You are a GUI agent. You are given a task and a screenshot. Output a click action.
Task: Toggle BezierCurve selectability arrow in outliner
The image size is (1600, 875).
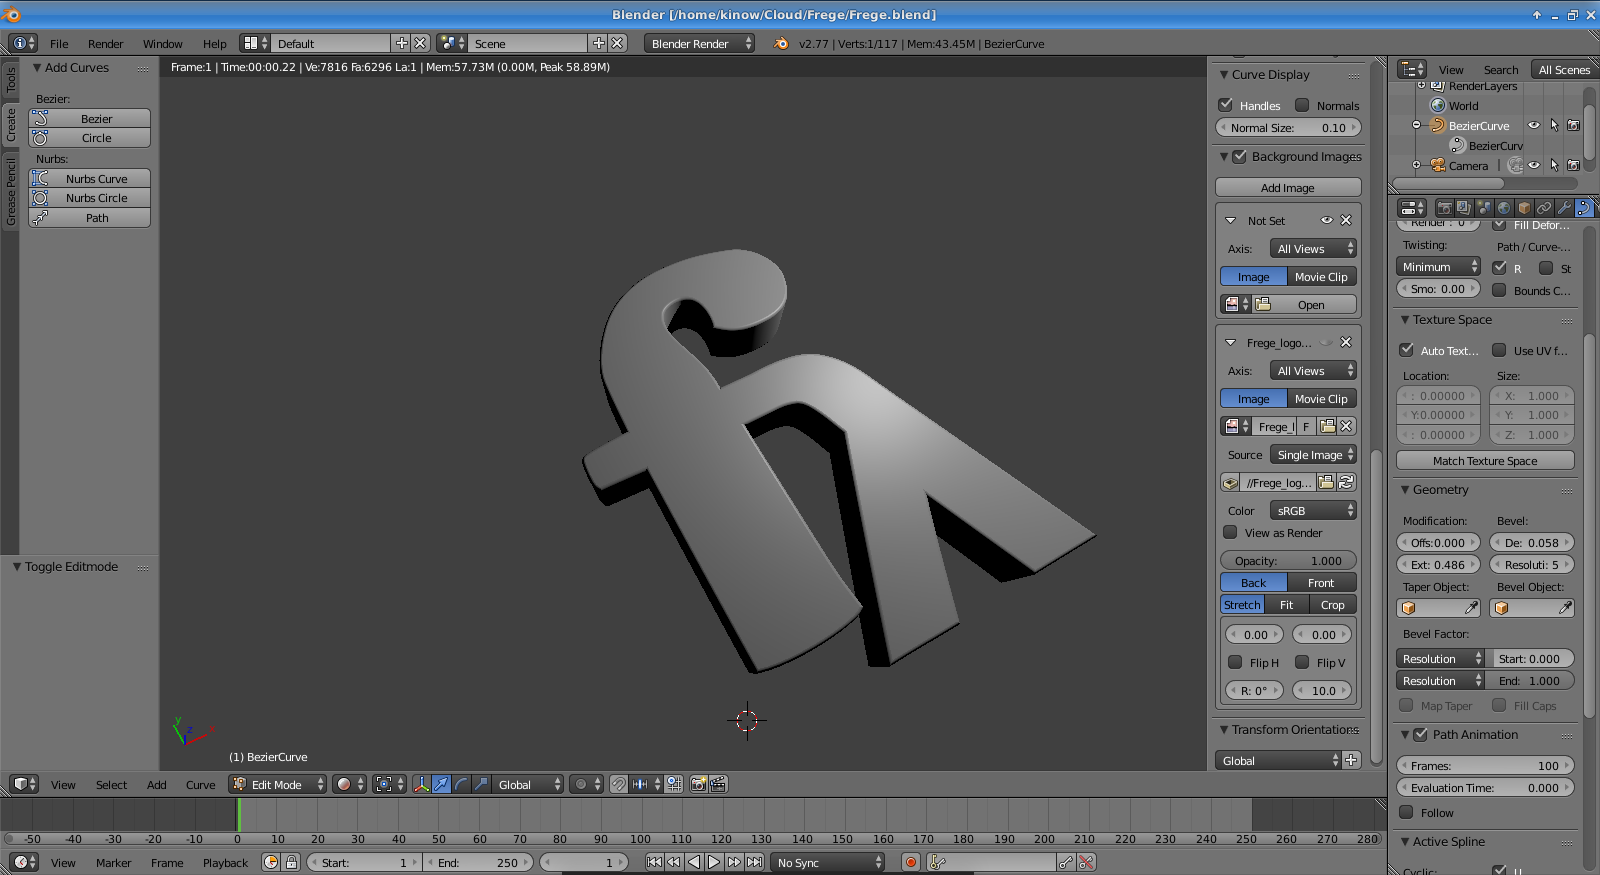coord(1554,125)
